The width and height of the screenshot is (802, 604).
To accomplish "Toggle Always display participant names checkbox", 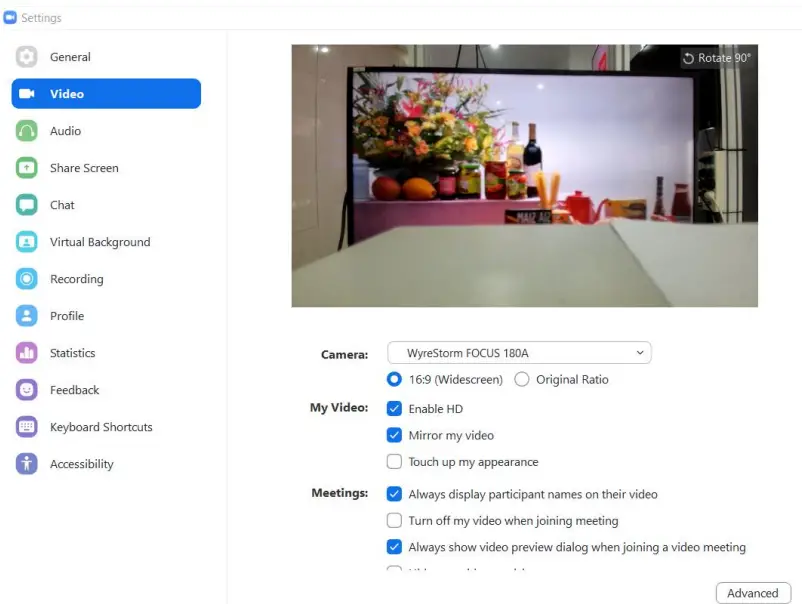I will point(394,494).
